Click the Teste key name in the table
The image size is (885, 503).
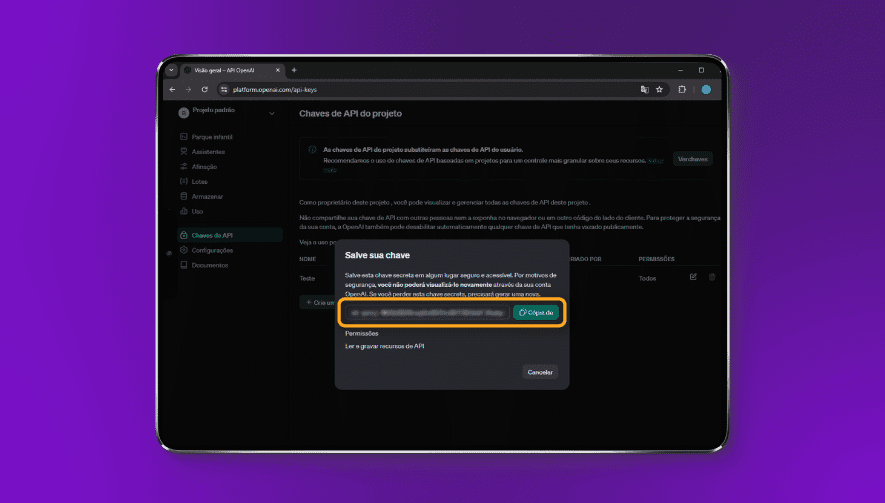[x=307, y=278]
